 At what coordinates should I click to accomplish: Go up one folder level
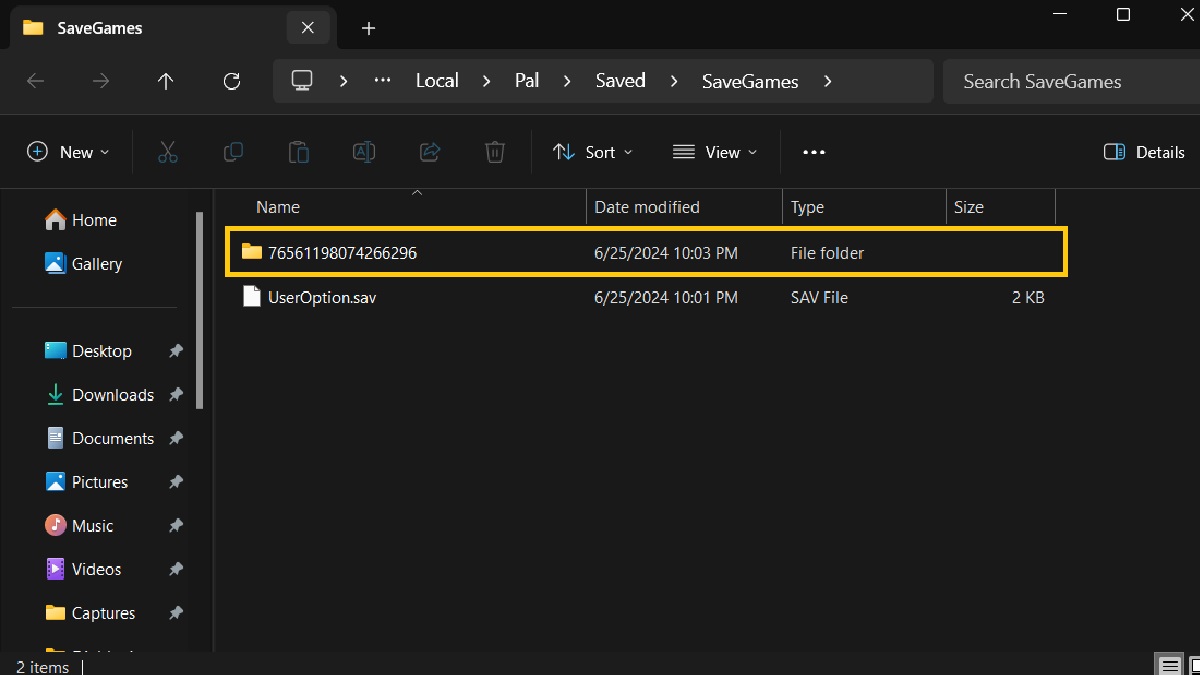pos(166,81)
